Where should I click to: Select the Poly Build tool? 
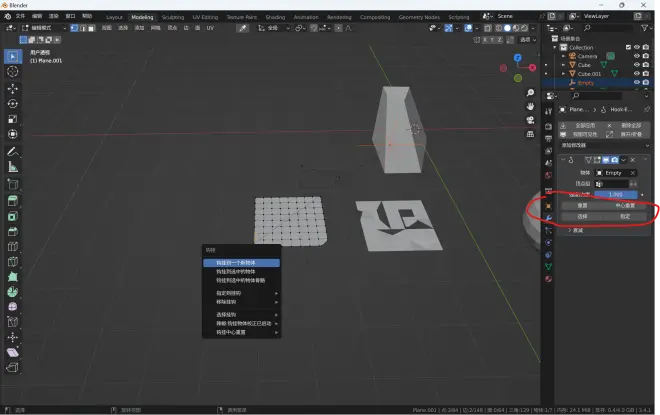click(x=13, y=277)
